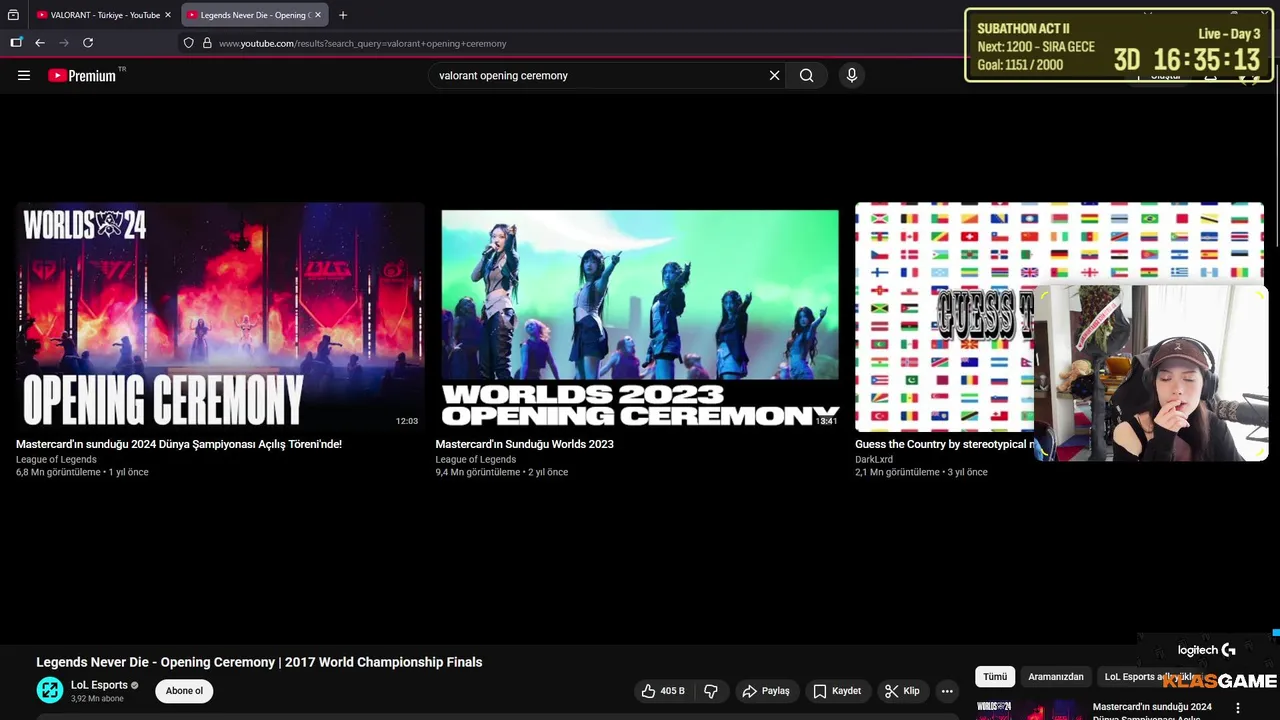Start voice search with the microphone icon

(851, 75)
